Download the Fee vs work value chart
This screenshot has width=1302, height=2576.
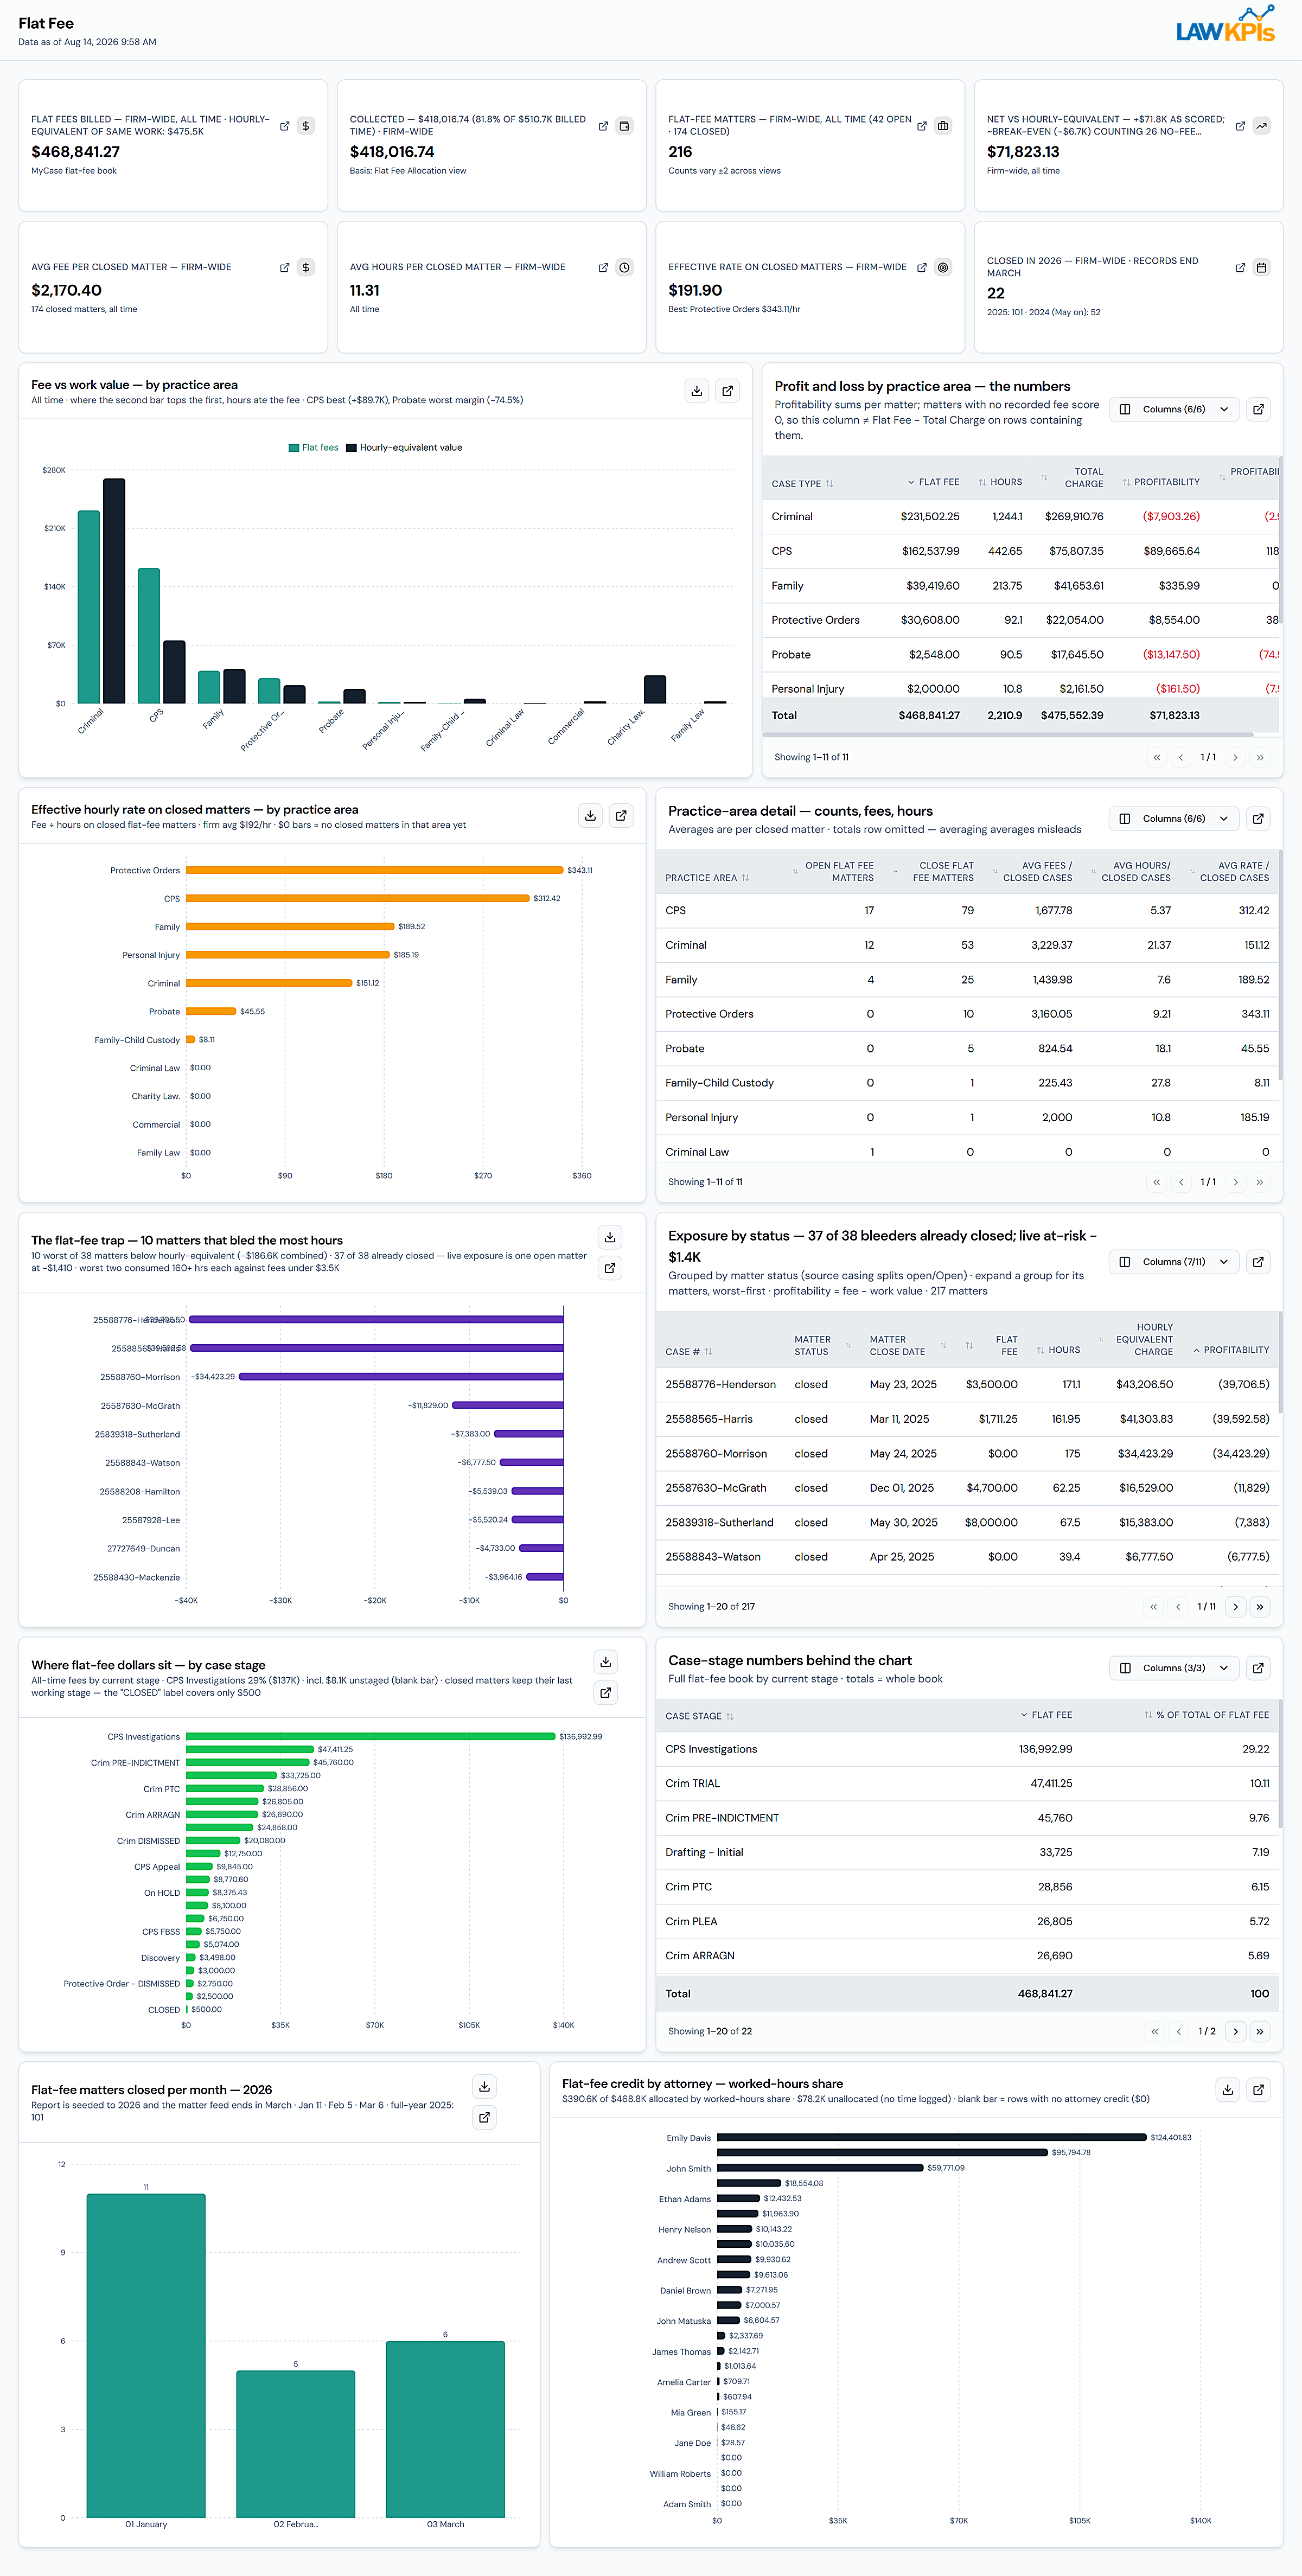pyautogui.click(x=697, y=391)
